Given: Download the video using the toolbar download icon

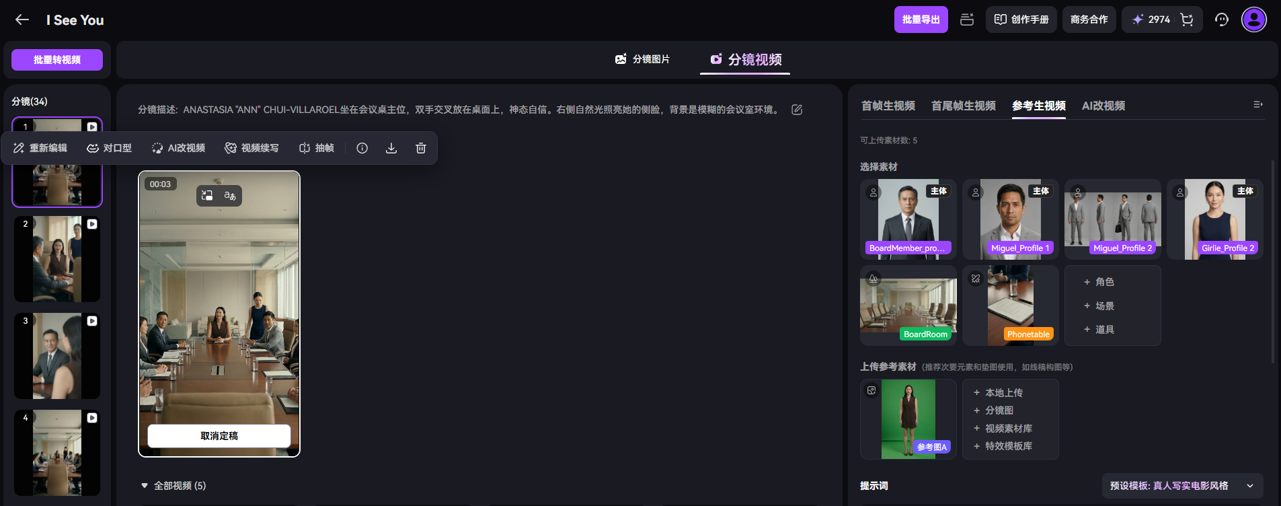Looking at the screenshot, I should point(391,148).
